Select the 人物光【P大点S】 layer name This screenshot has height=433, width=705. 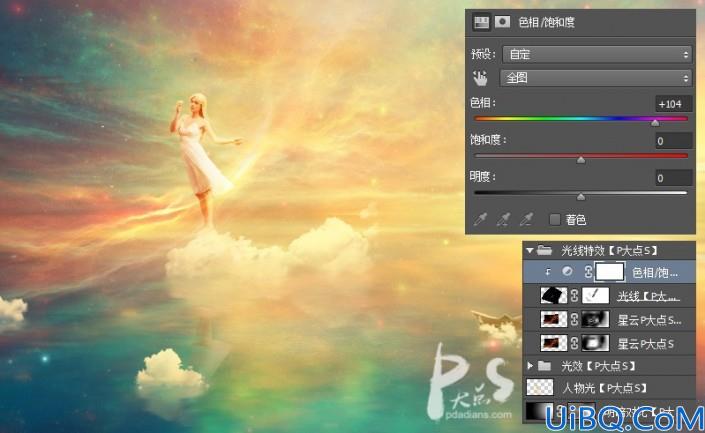605,388
